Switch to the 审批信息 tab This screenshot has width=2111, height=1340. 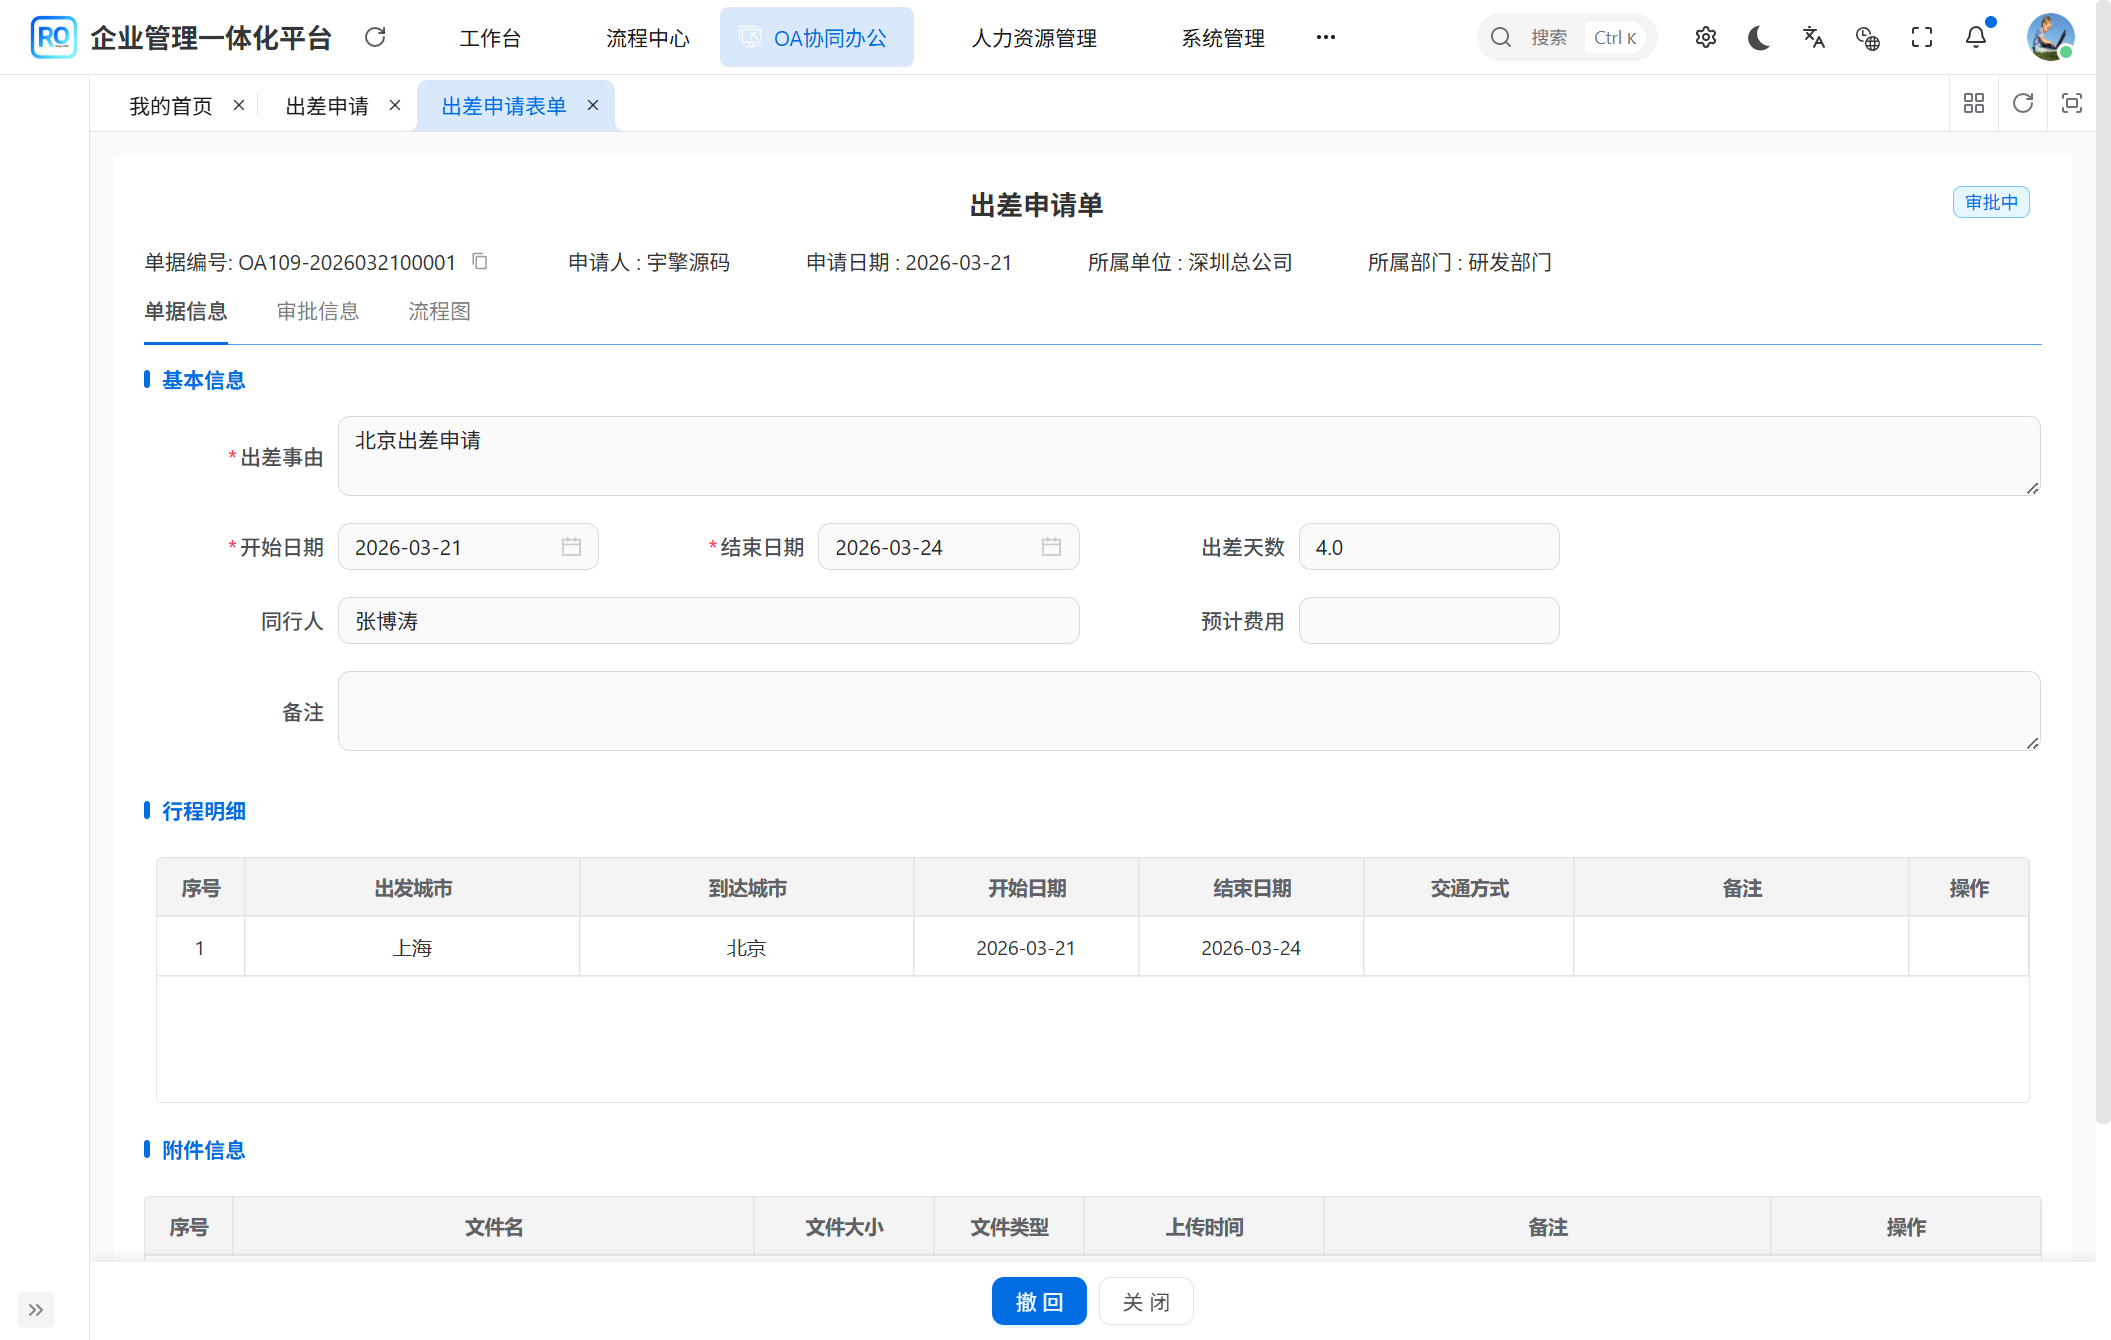318,311
